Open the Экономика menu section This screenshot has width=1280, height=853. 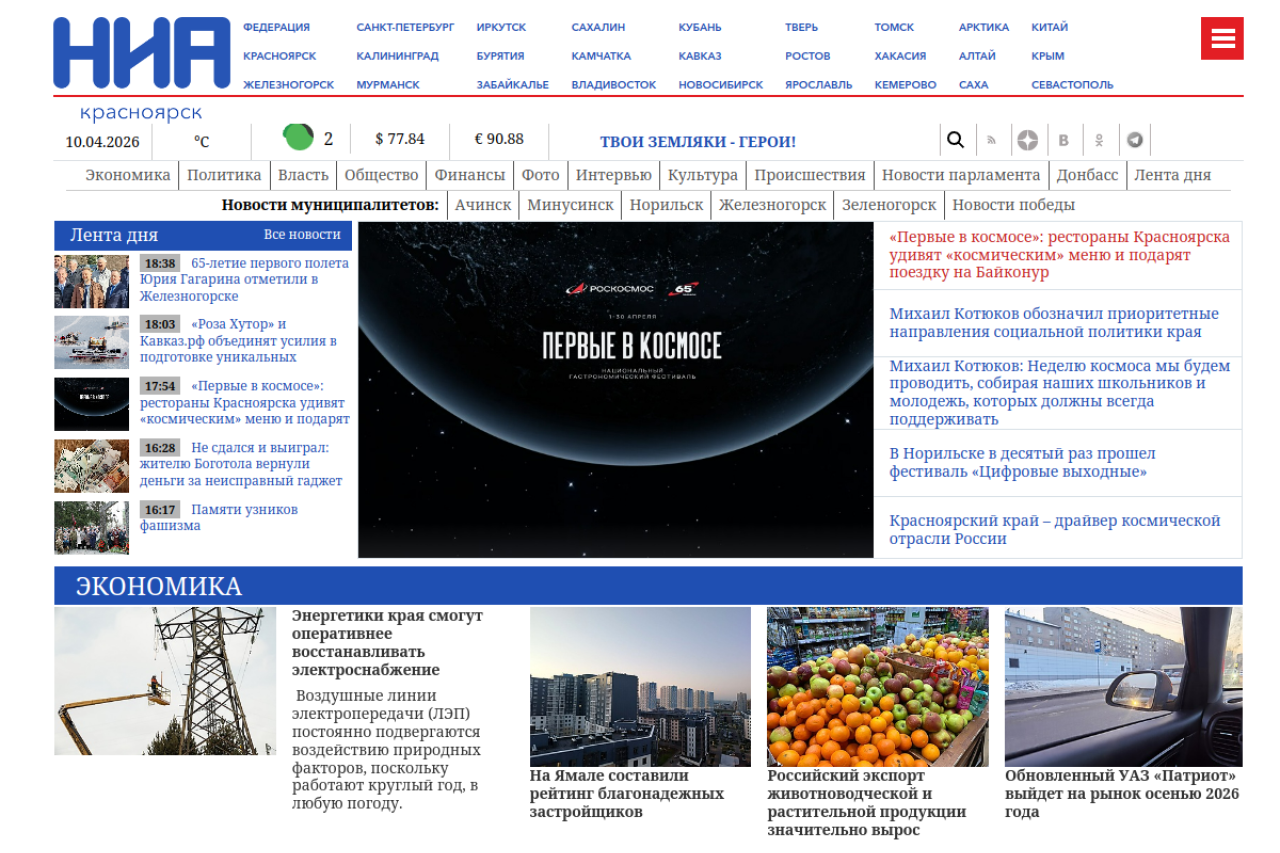[x=128, y=175]
